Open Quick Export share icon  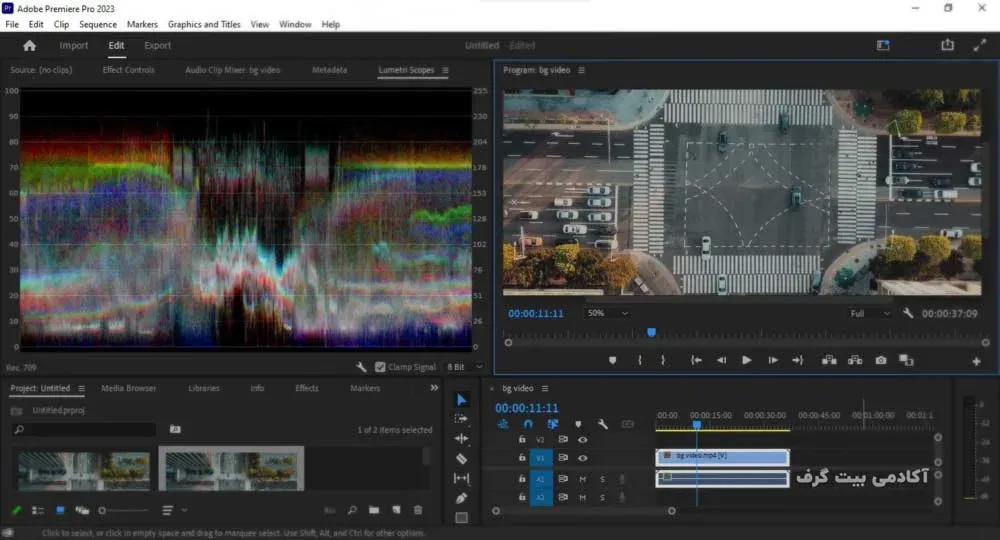[x=947, y=45]
